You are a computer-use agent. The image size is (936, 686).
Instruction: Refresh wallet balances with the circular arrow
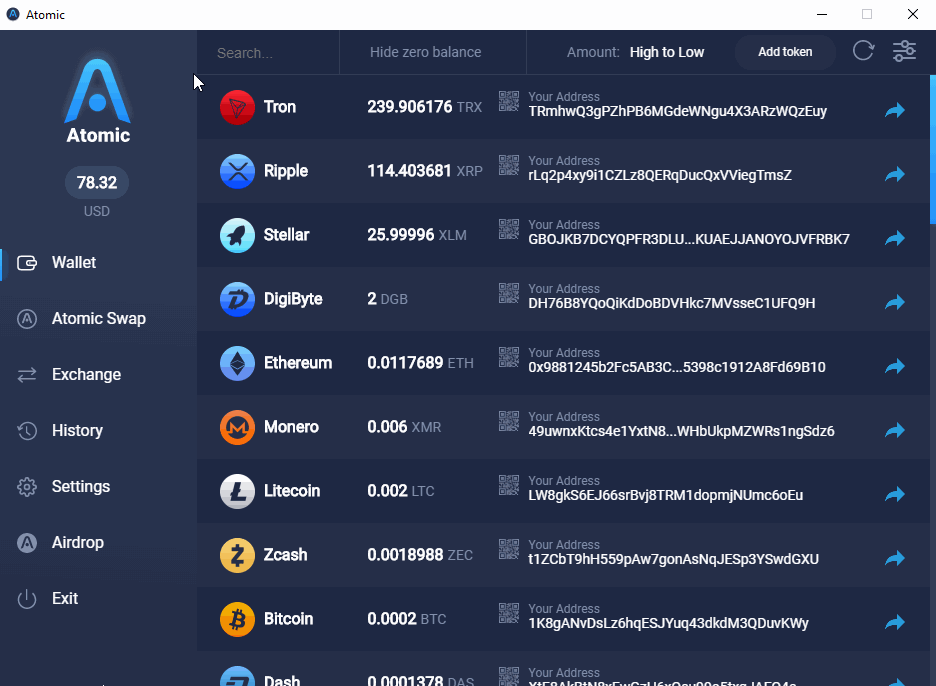coord(863,51)
